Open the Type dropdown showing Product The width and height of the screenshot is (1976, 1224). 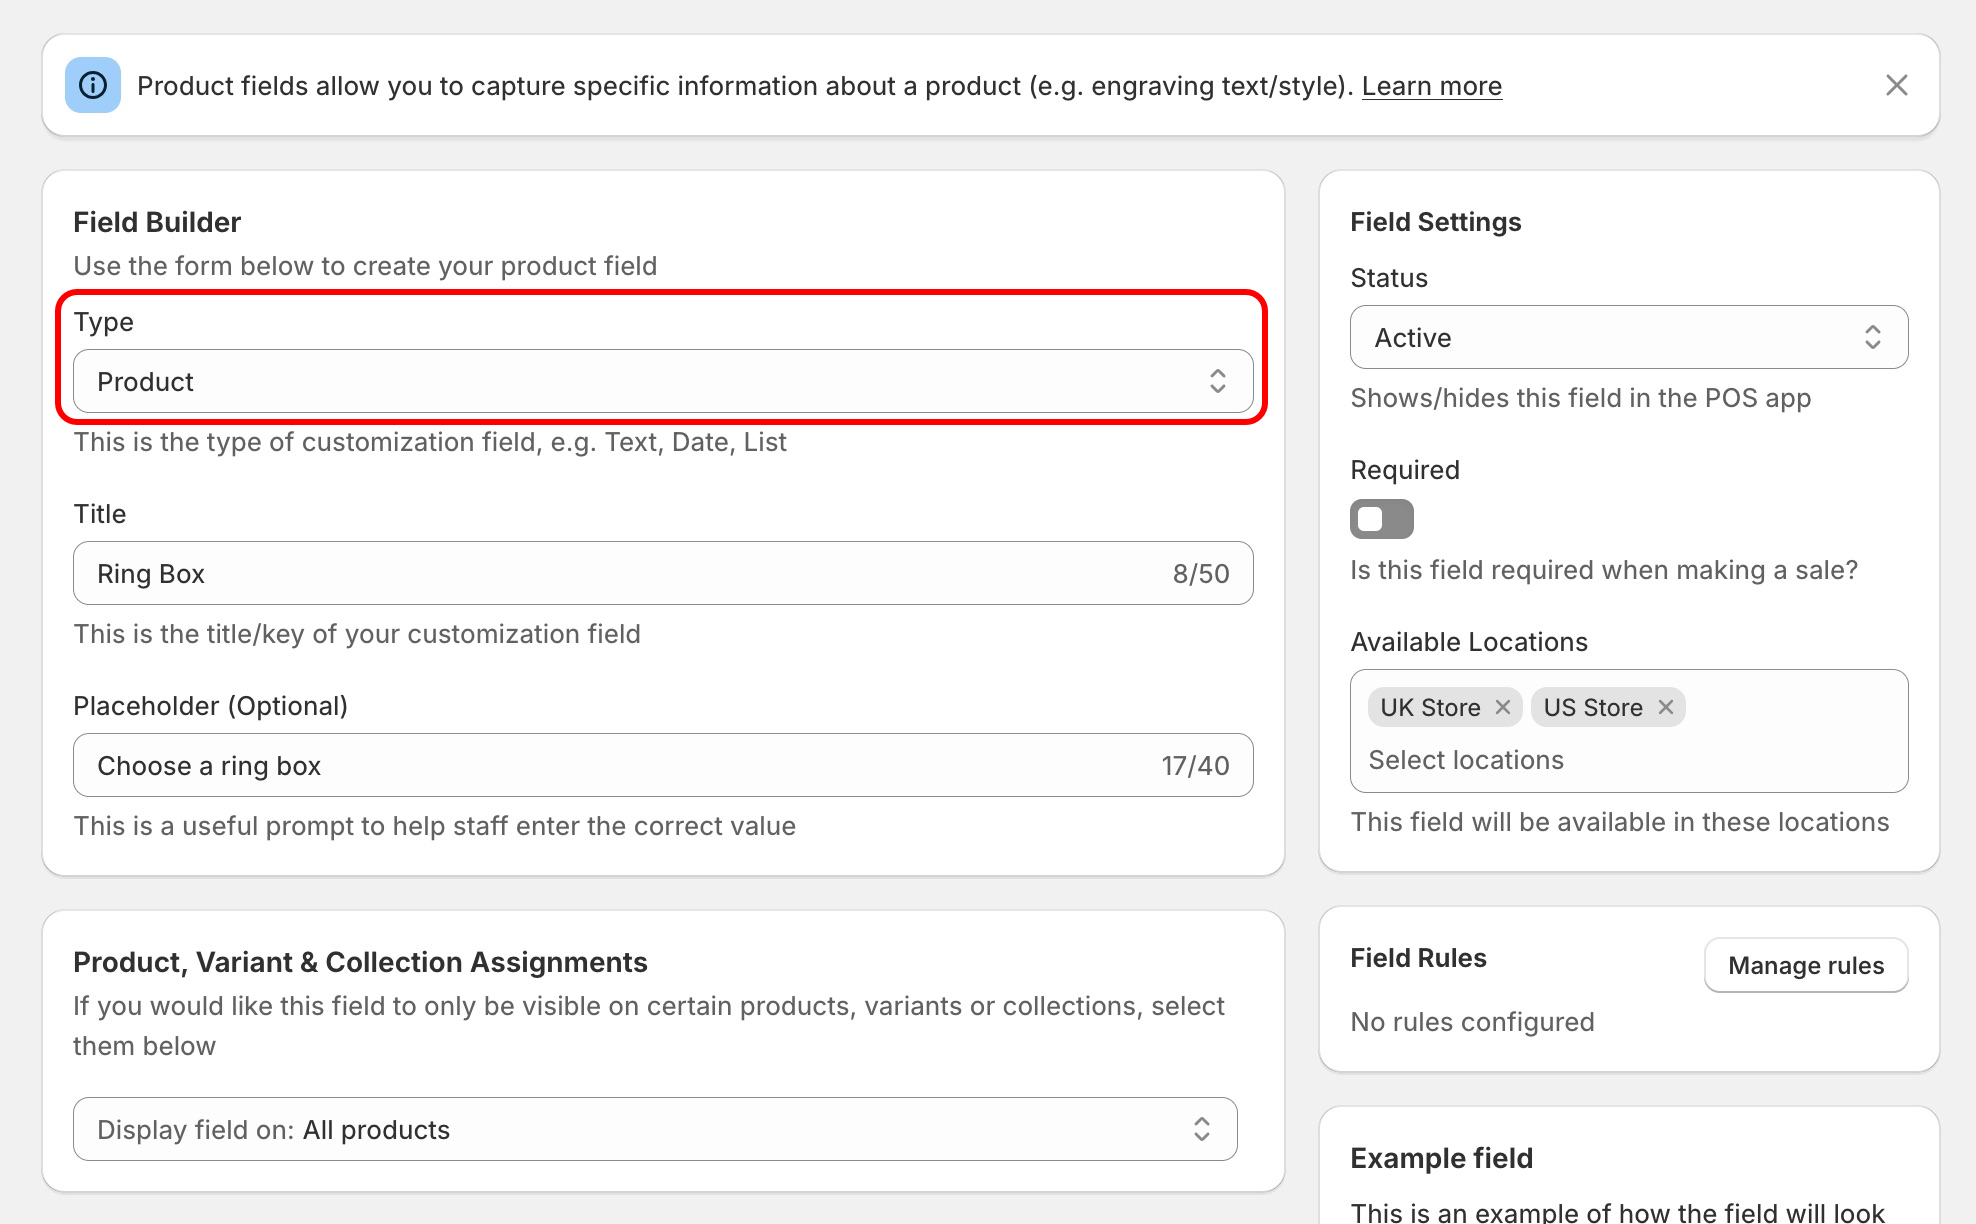(663, 381)
